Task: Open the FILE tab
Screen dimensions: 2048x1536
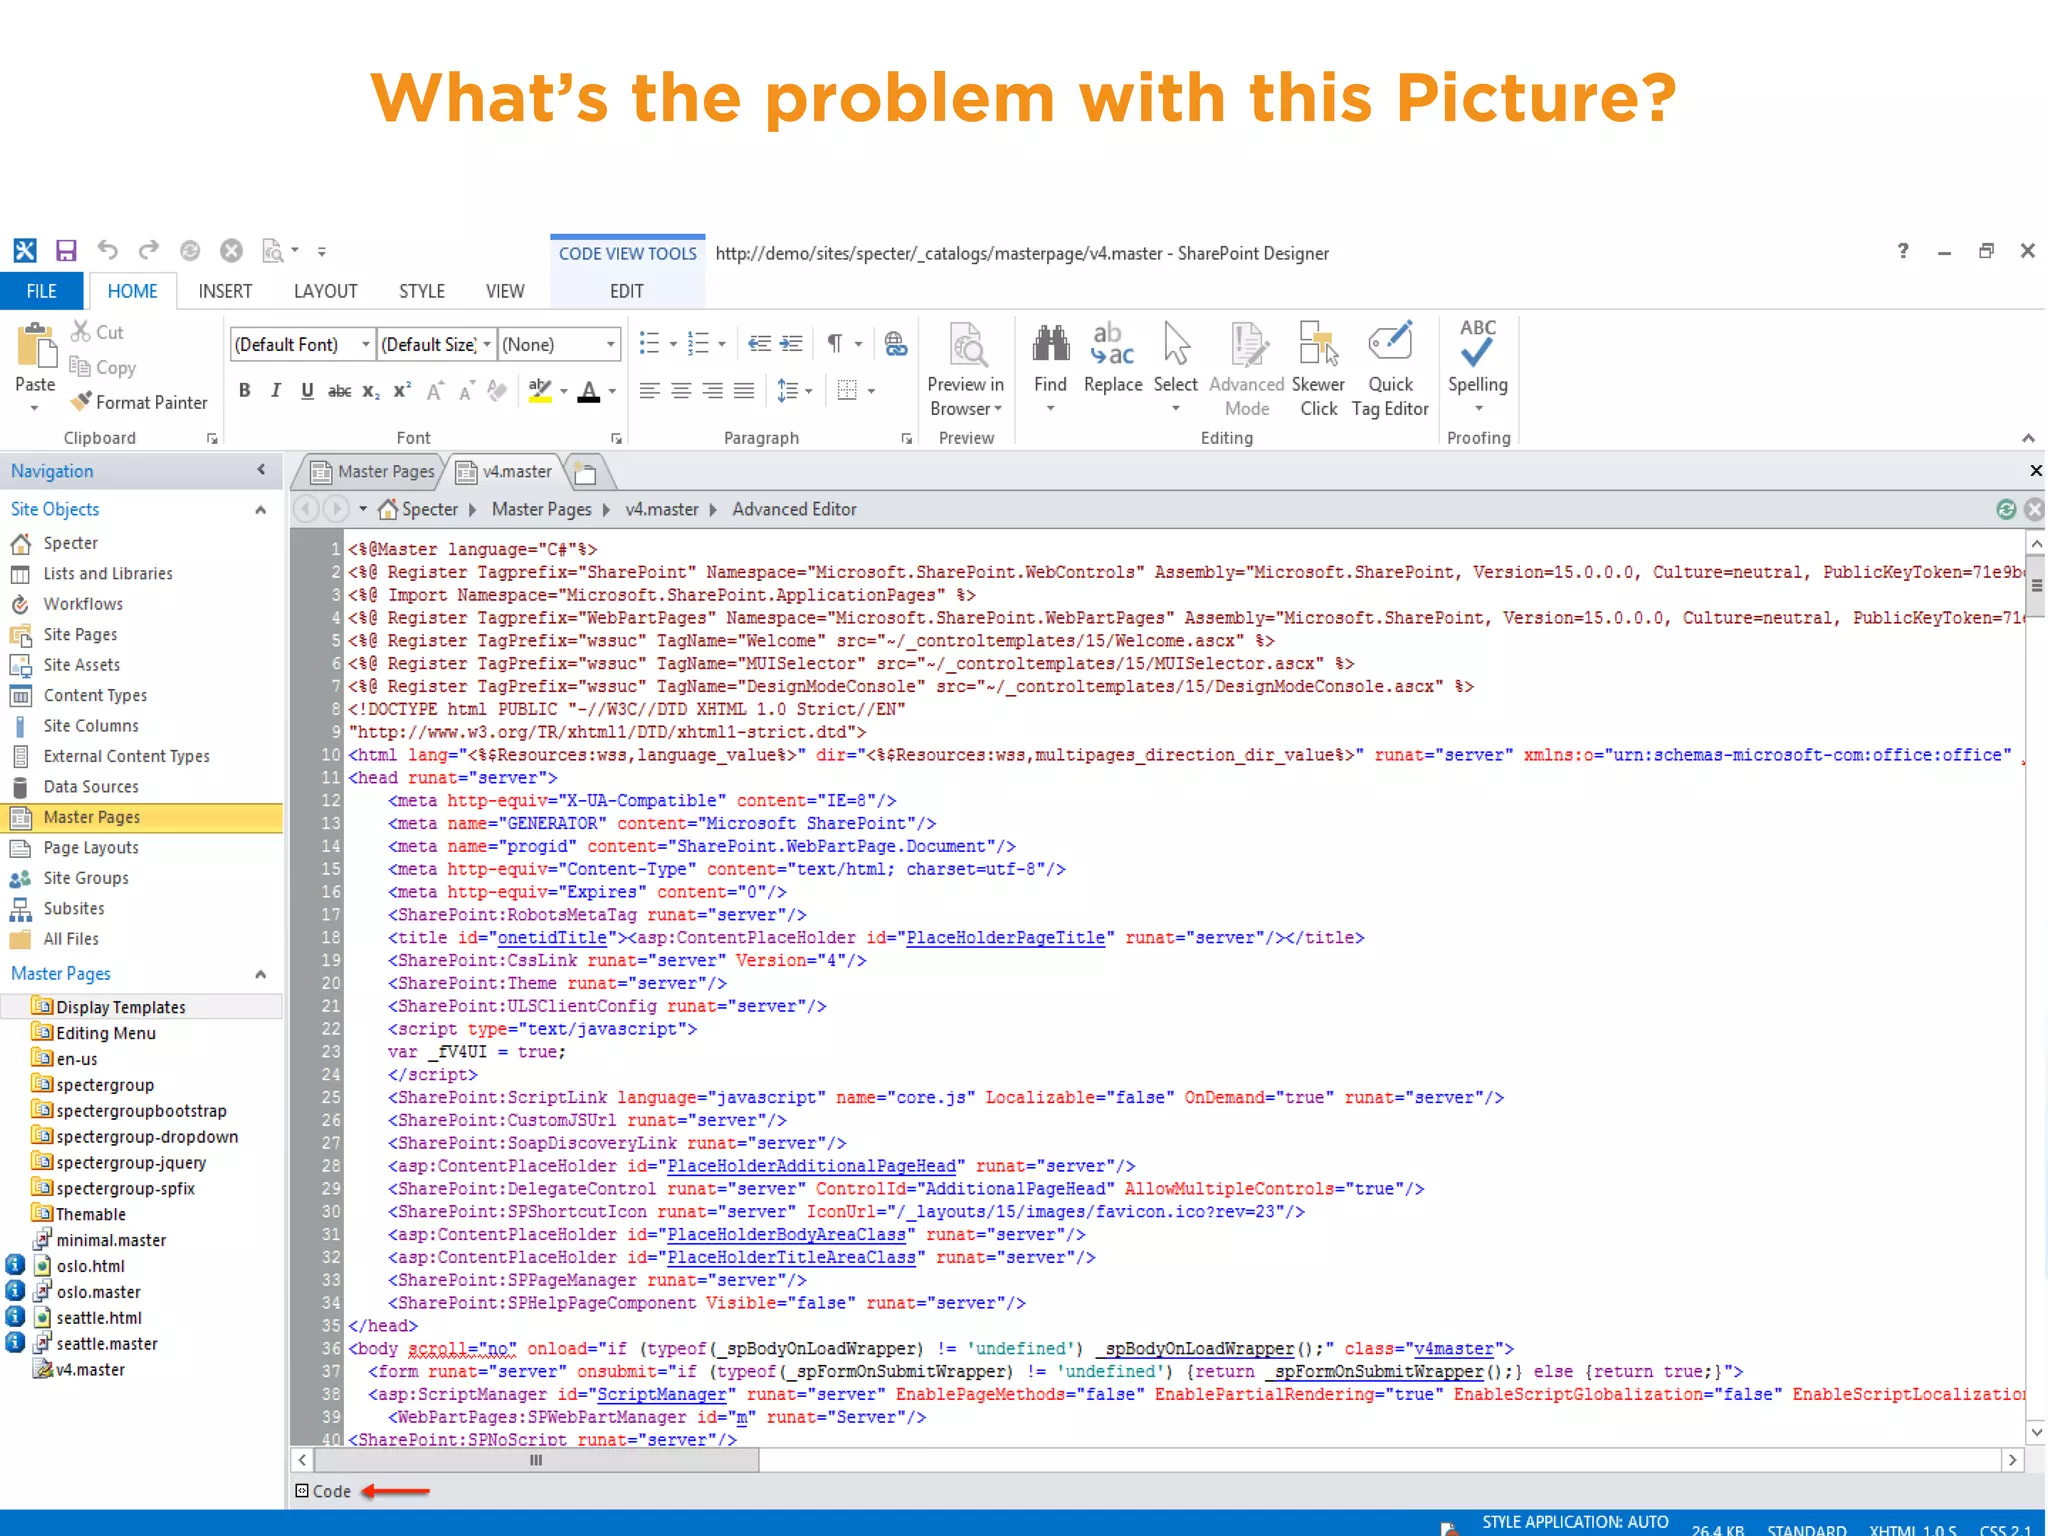Action: point(41,291)
